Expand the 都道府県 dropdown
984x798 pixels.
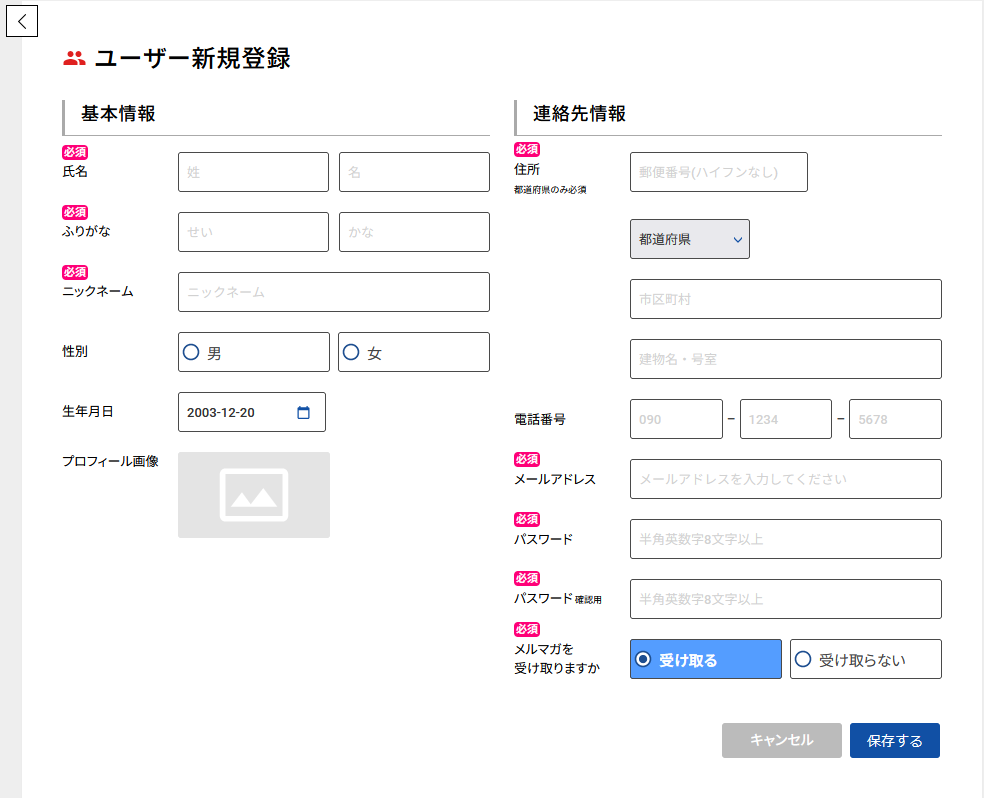[689, 239]
